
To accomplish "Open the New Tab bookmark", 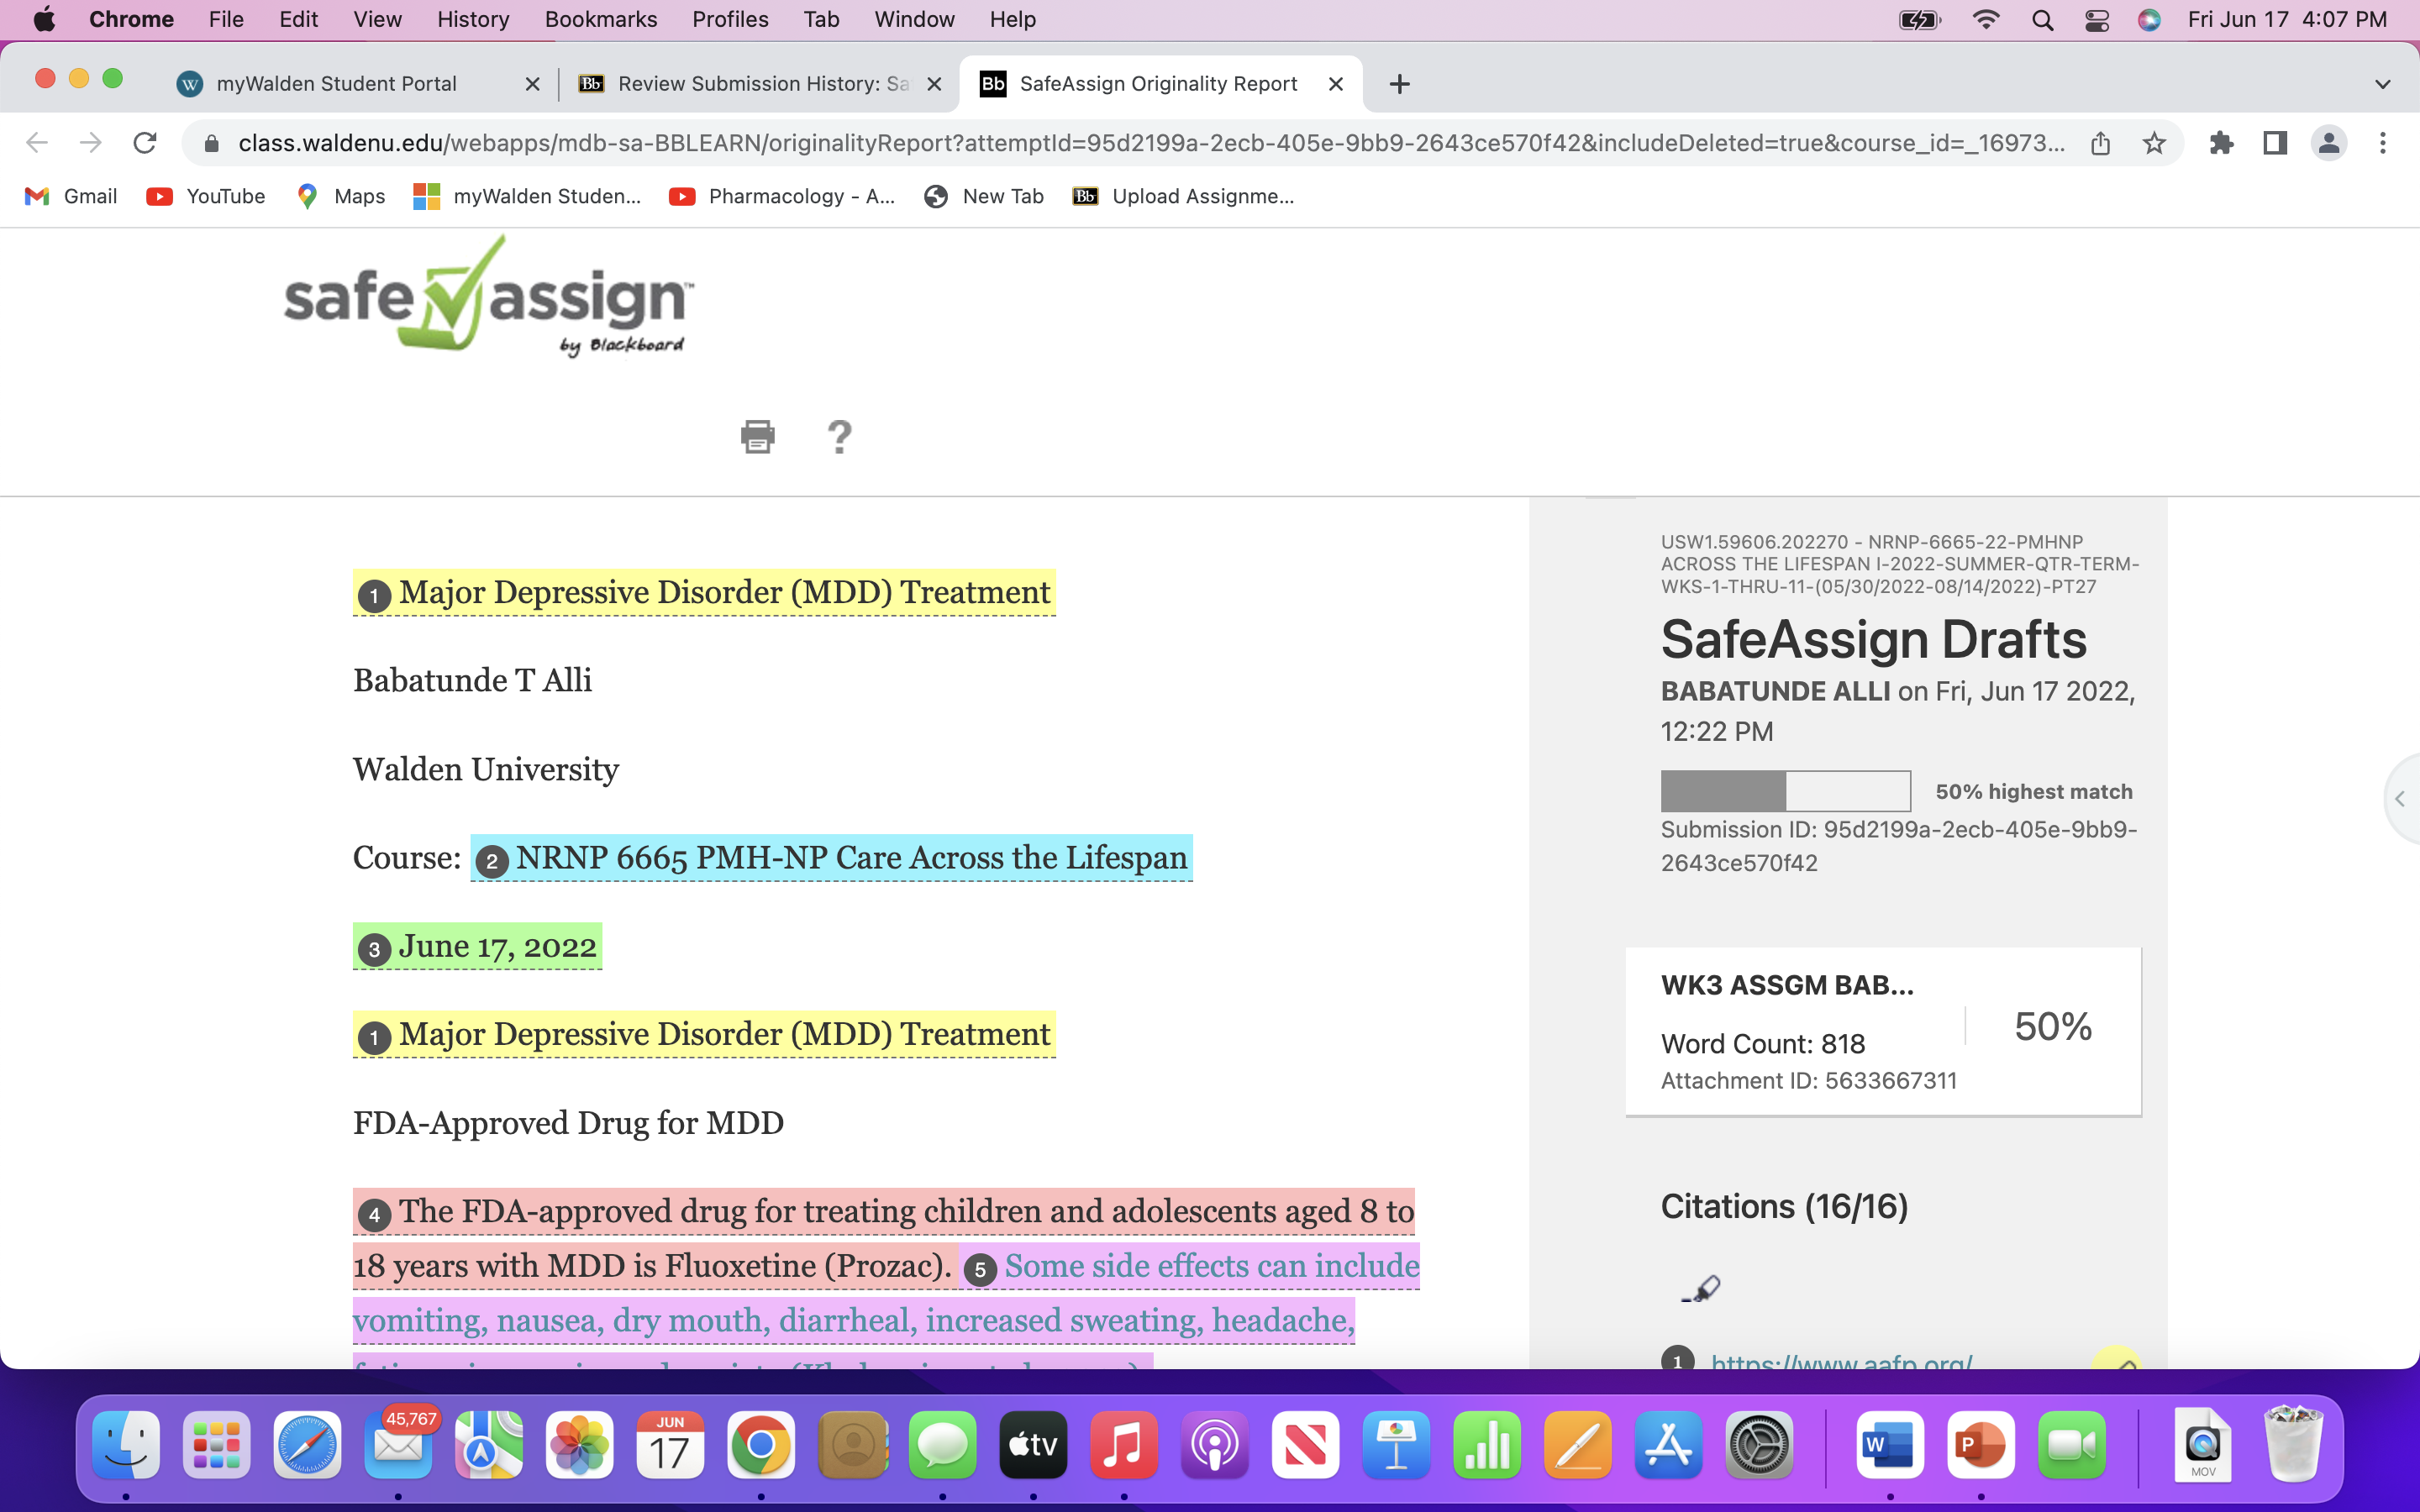I will click(983, 197).
